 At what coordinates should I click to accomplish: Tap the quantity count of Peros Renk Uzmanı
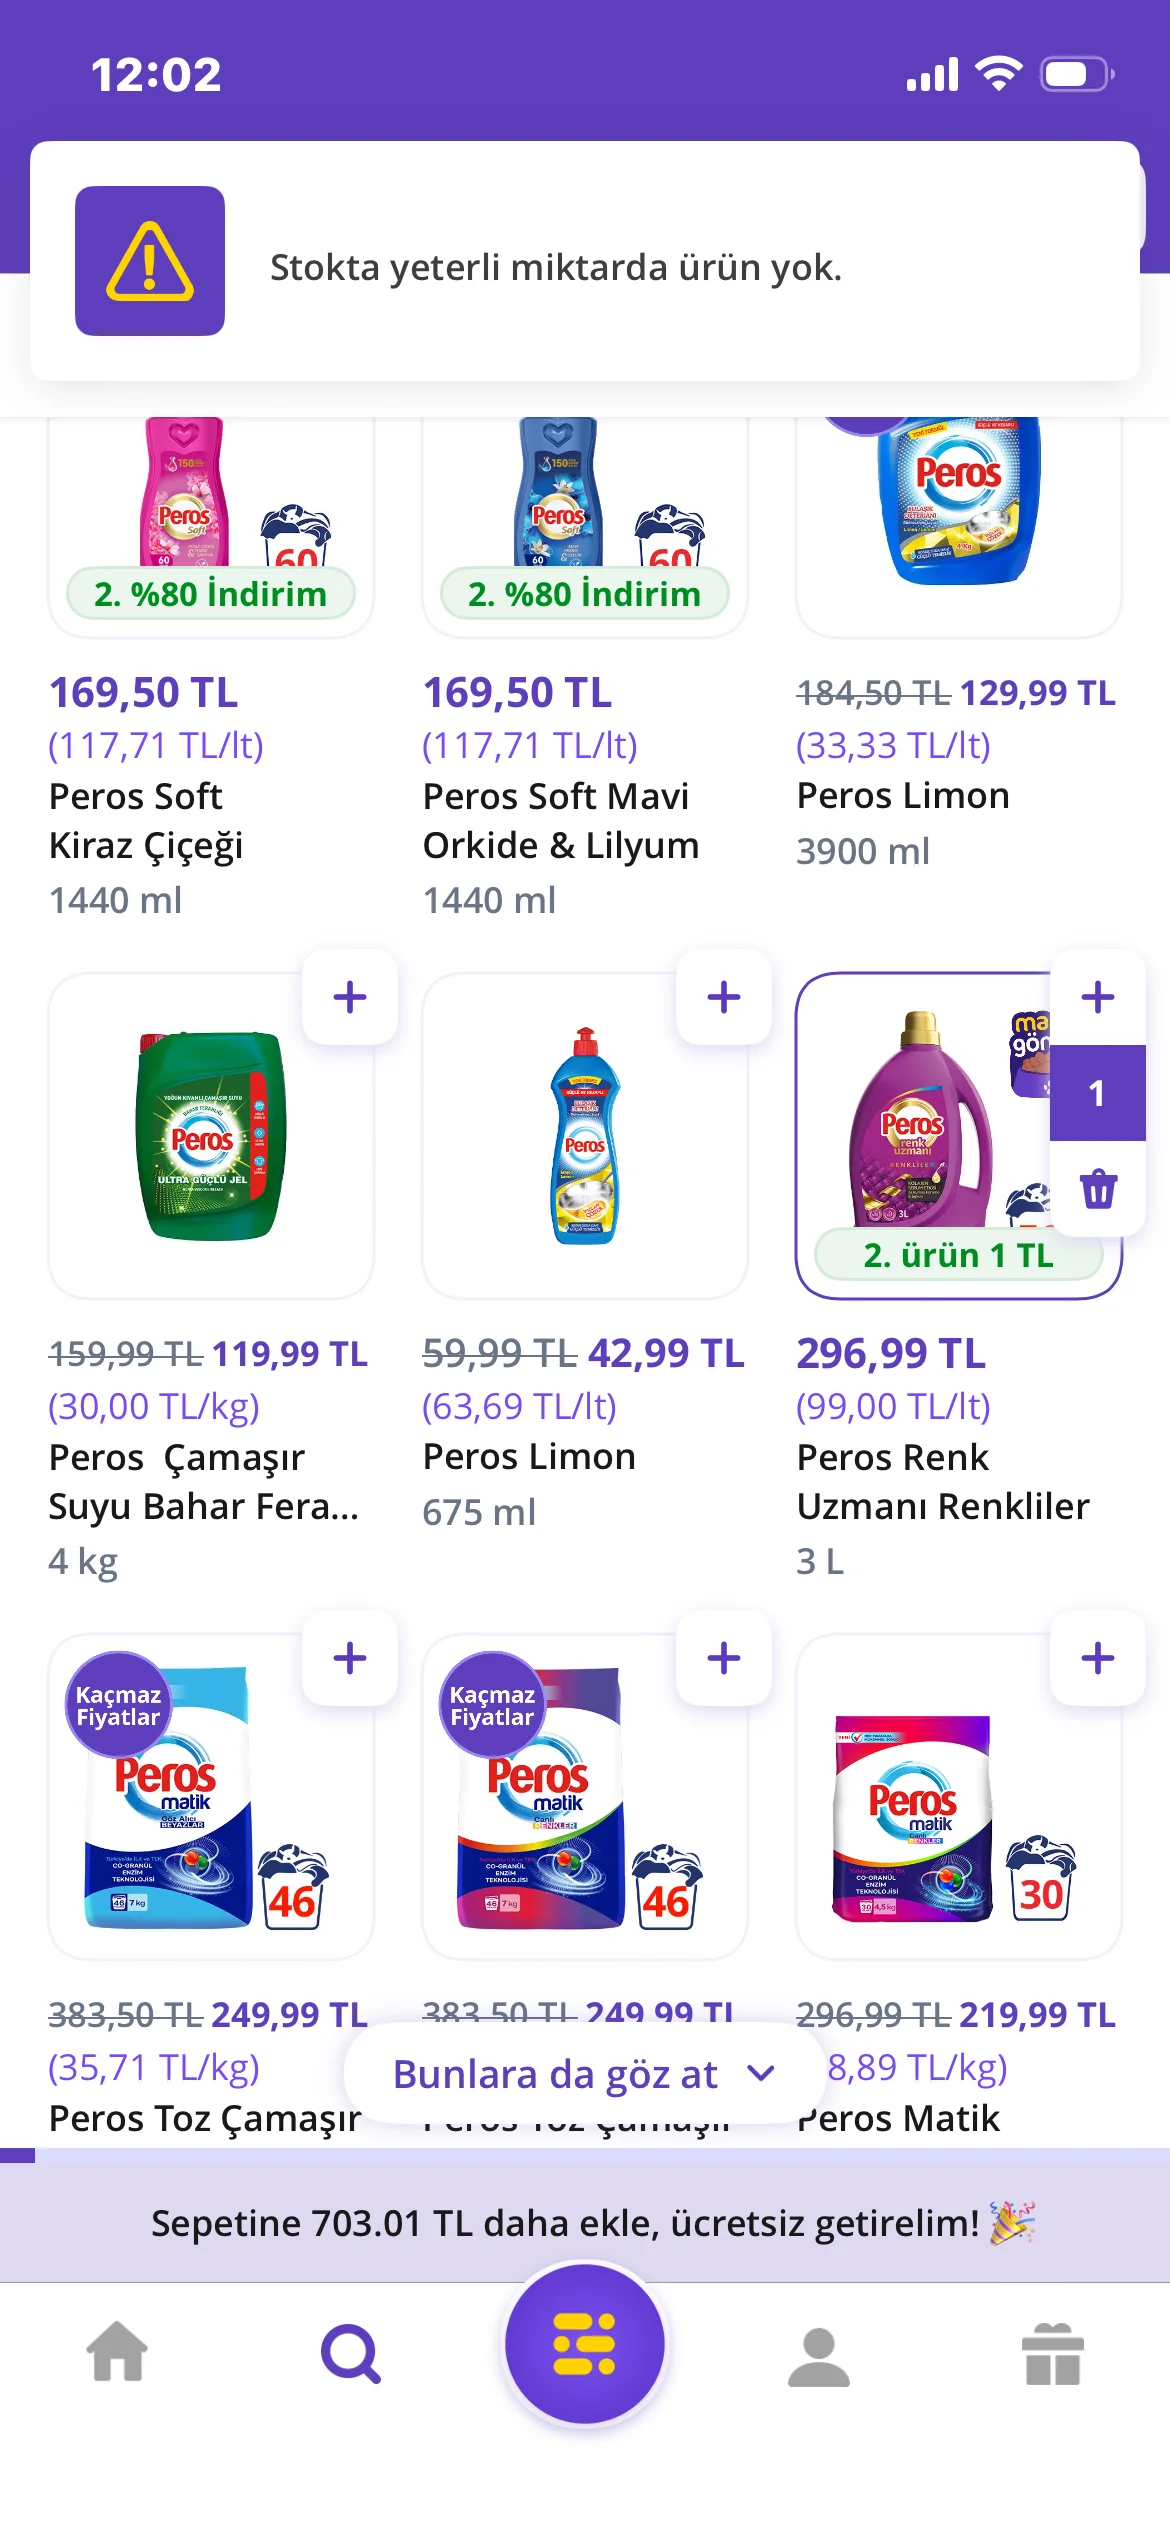tap(1097, 1093)
